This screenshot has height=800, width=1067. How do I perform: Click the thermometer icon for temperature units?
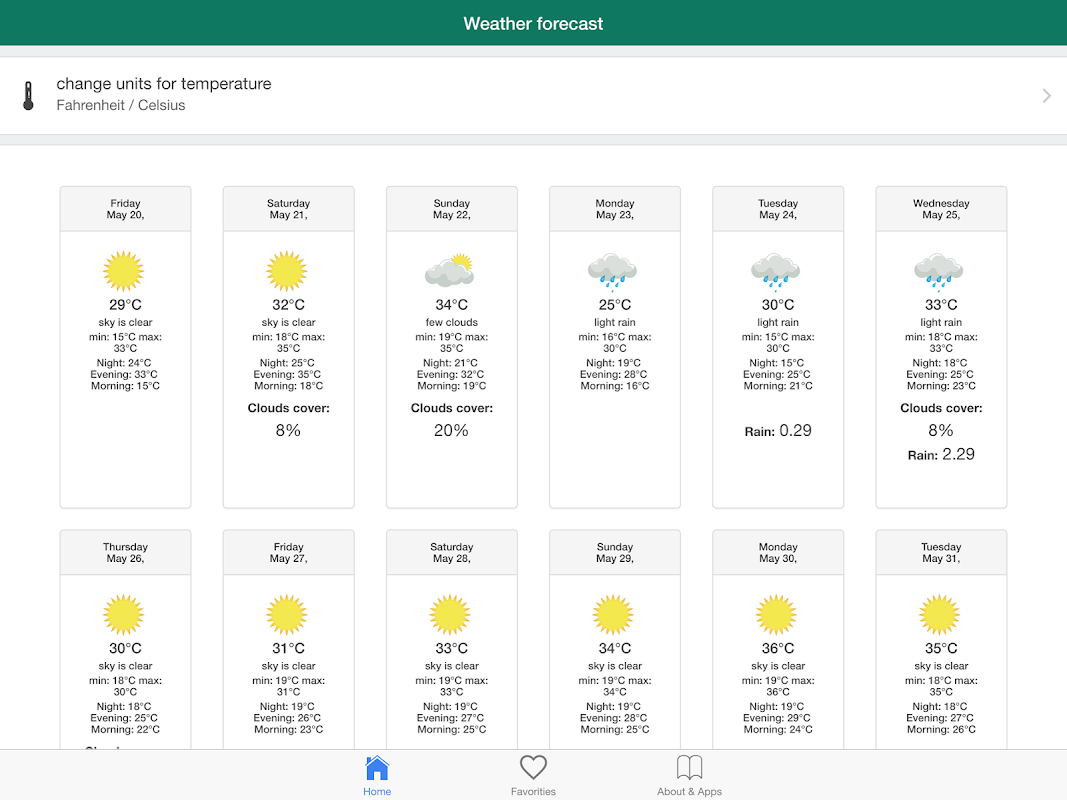click(x=28, y=96)
